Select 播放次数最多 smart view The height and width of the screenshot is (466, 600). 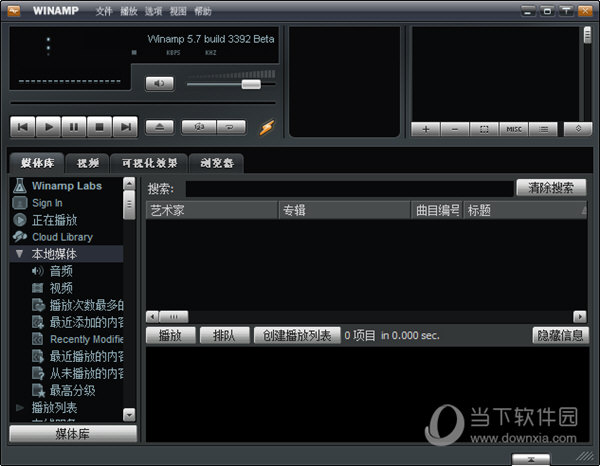86,305
